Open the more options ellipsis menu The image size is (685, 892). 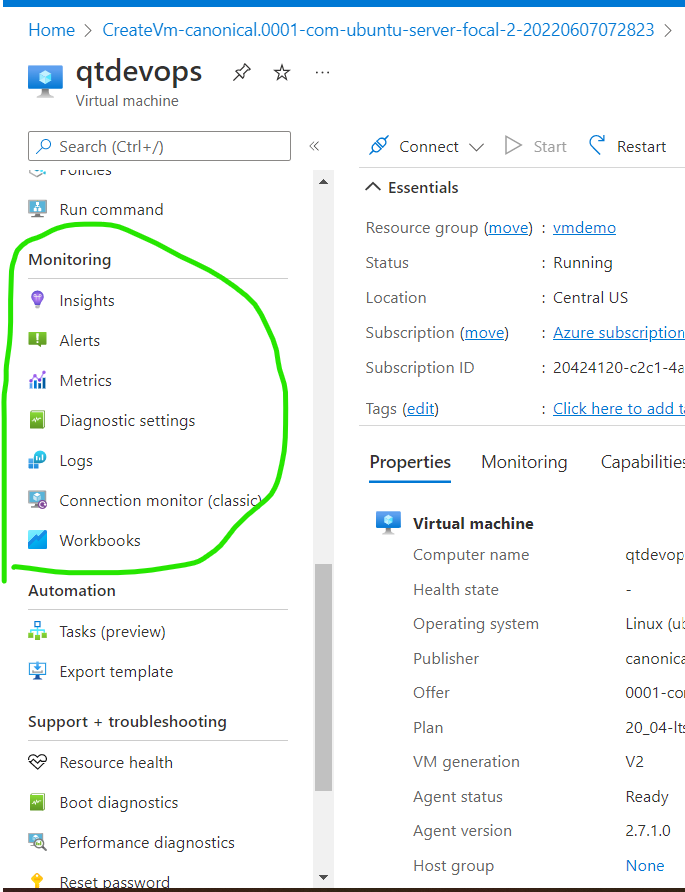(323, 72)
